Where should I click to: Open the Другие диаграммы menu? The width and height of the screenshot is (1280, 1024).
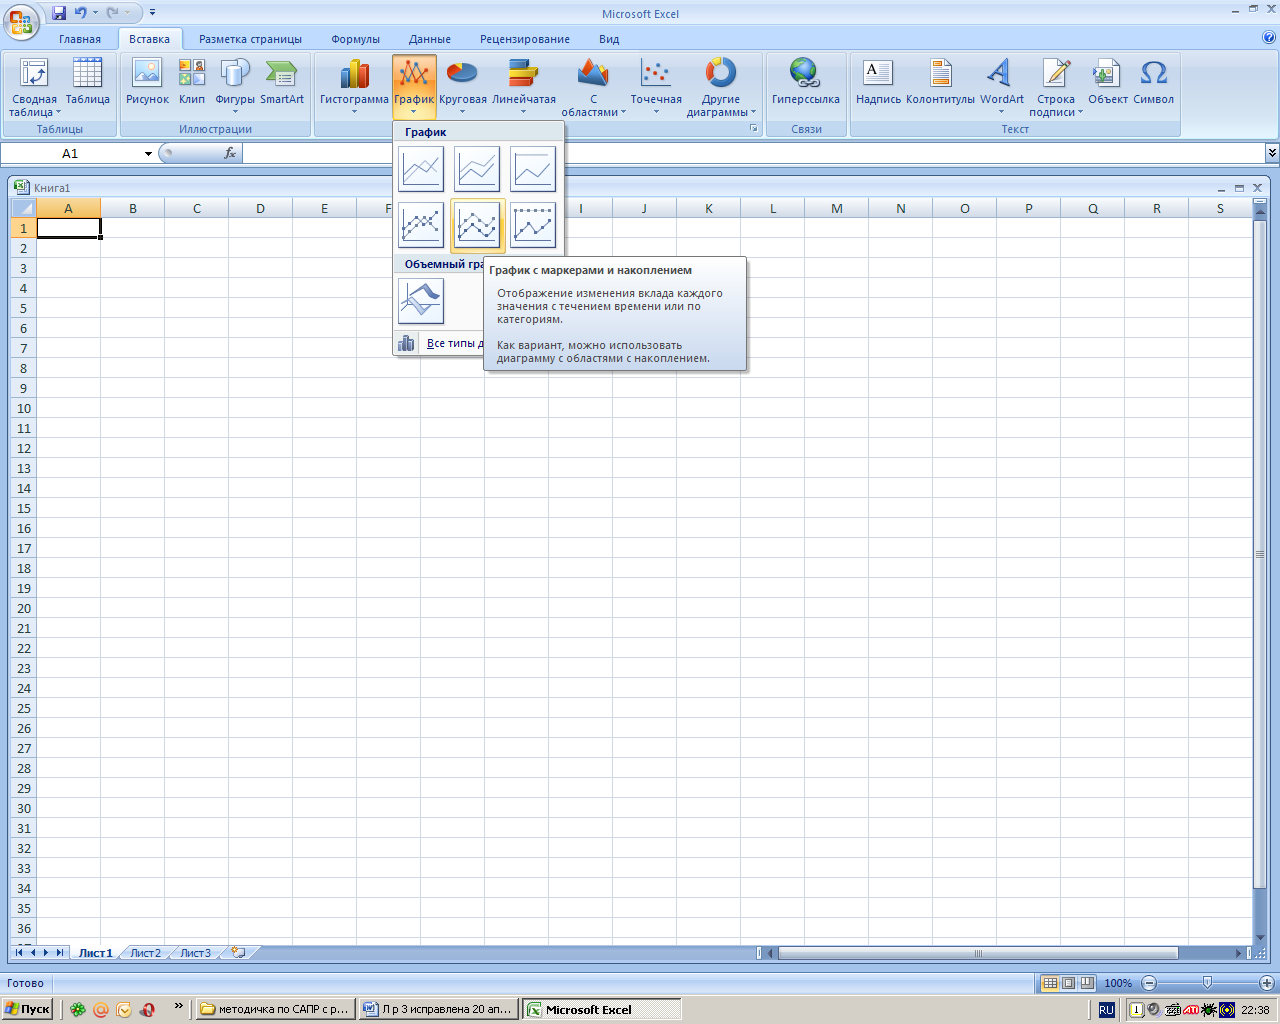721,87
